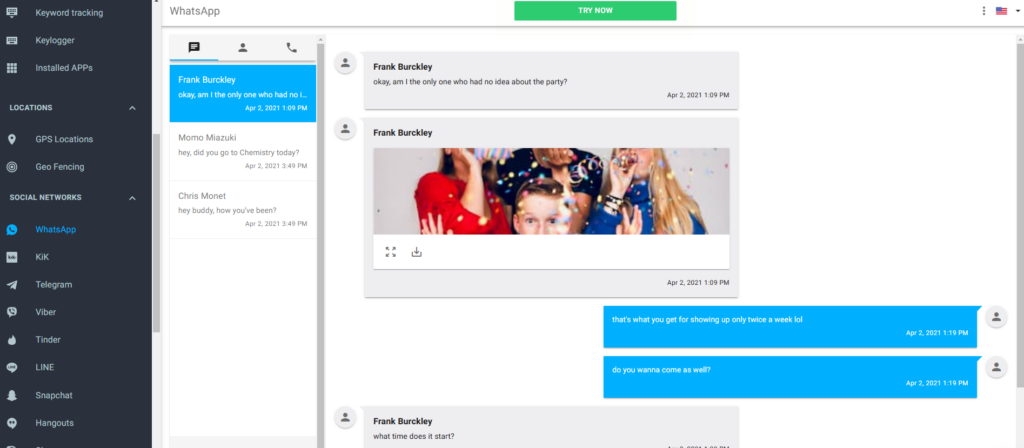
Task: Open Chris Monet conversation
Action: click(x=243, y=210)
